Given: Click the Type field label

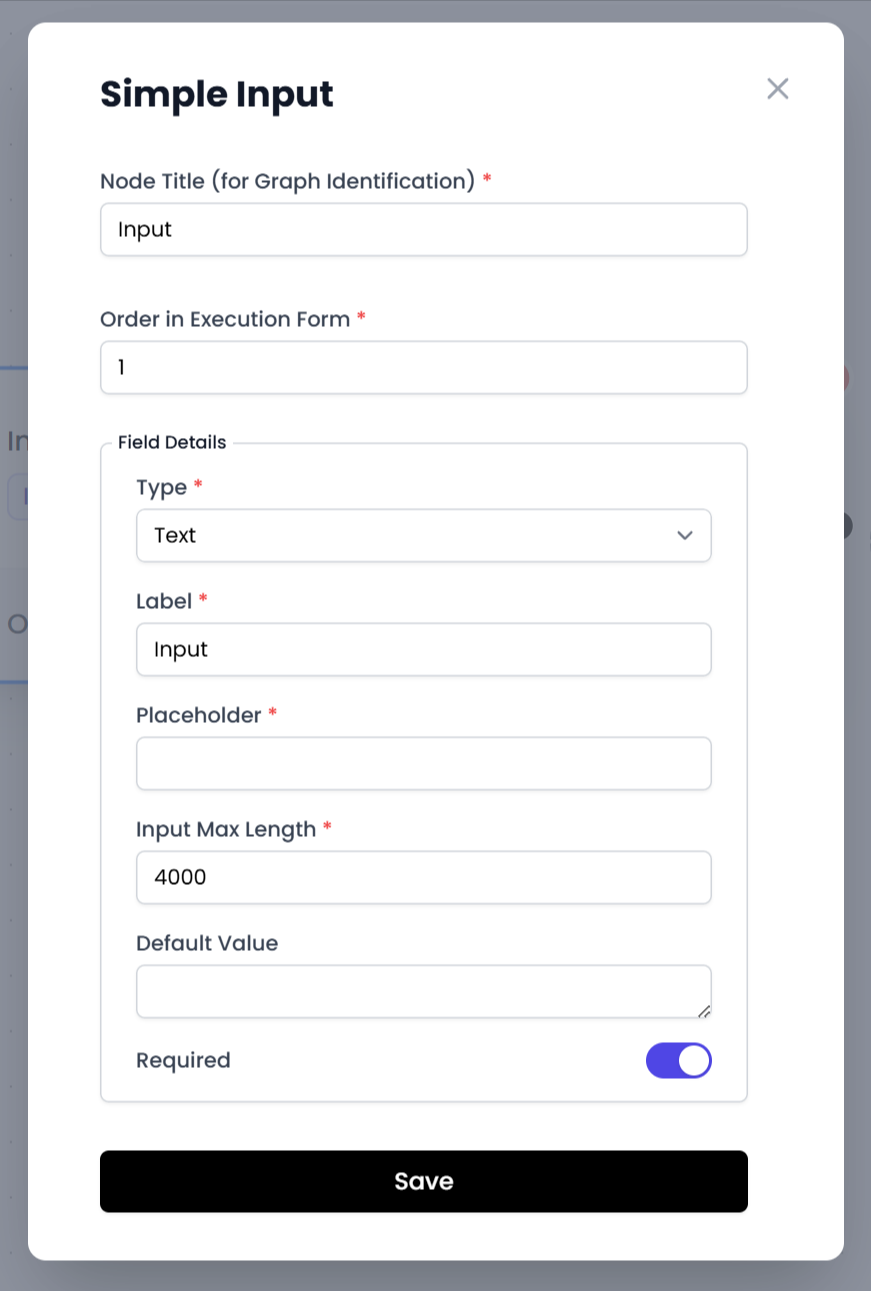Looking at the screenshot, I should point(162,488).
